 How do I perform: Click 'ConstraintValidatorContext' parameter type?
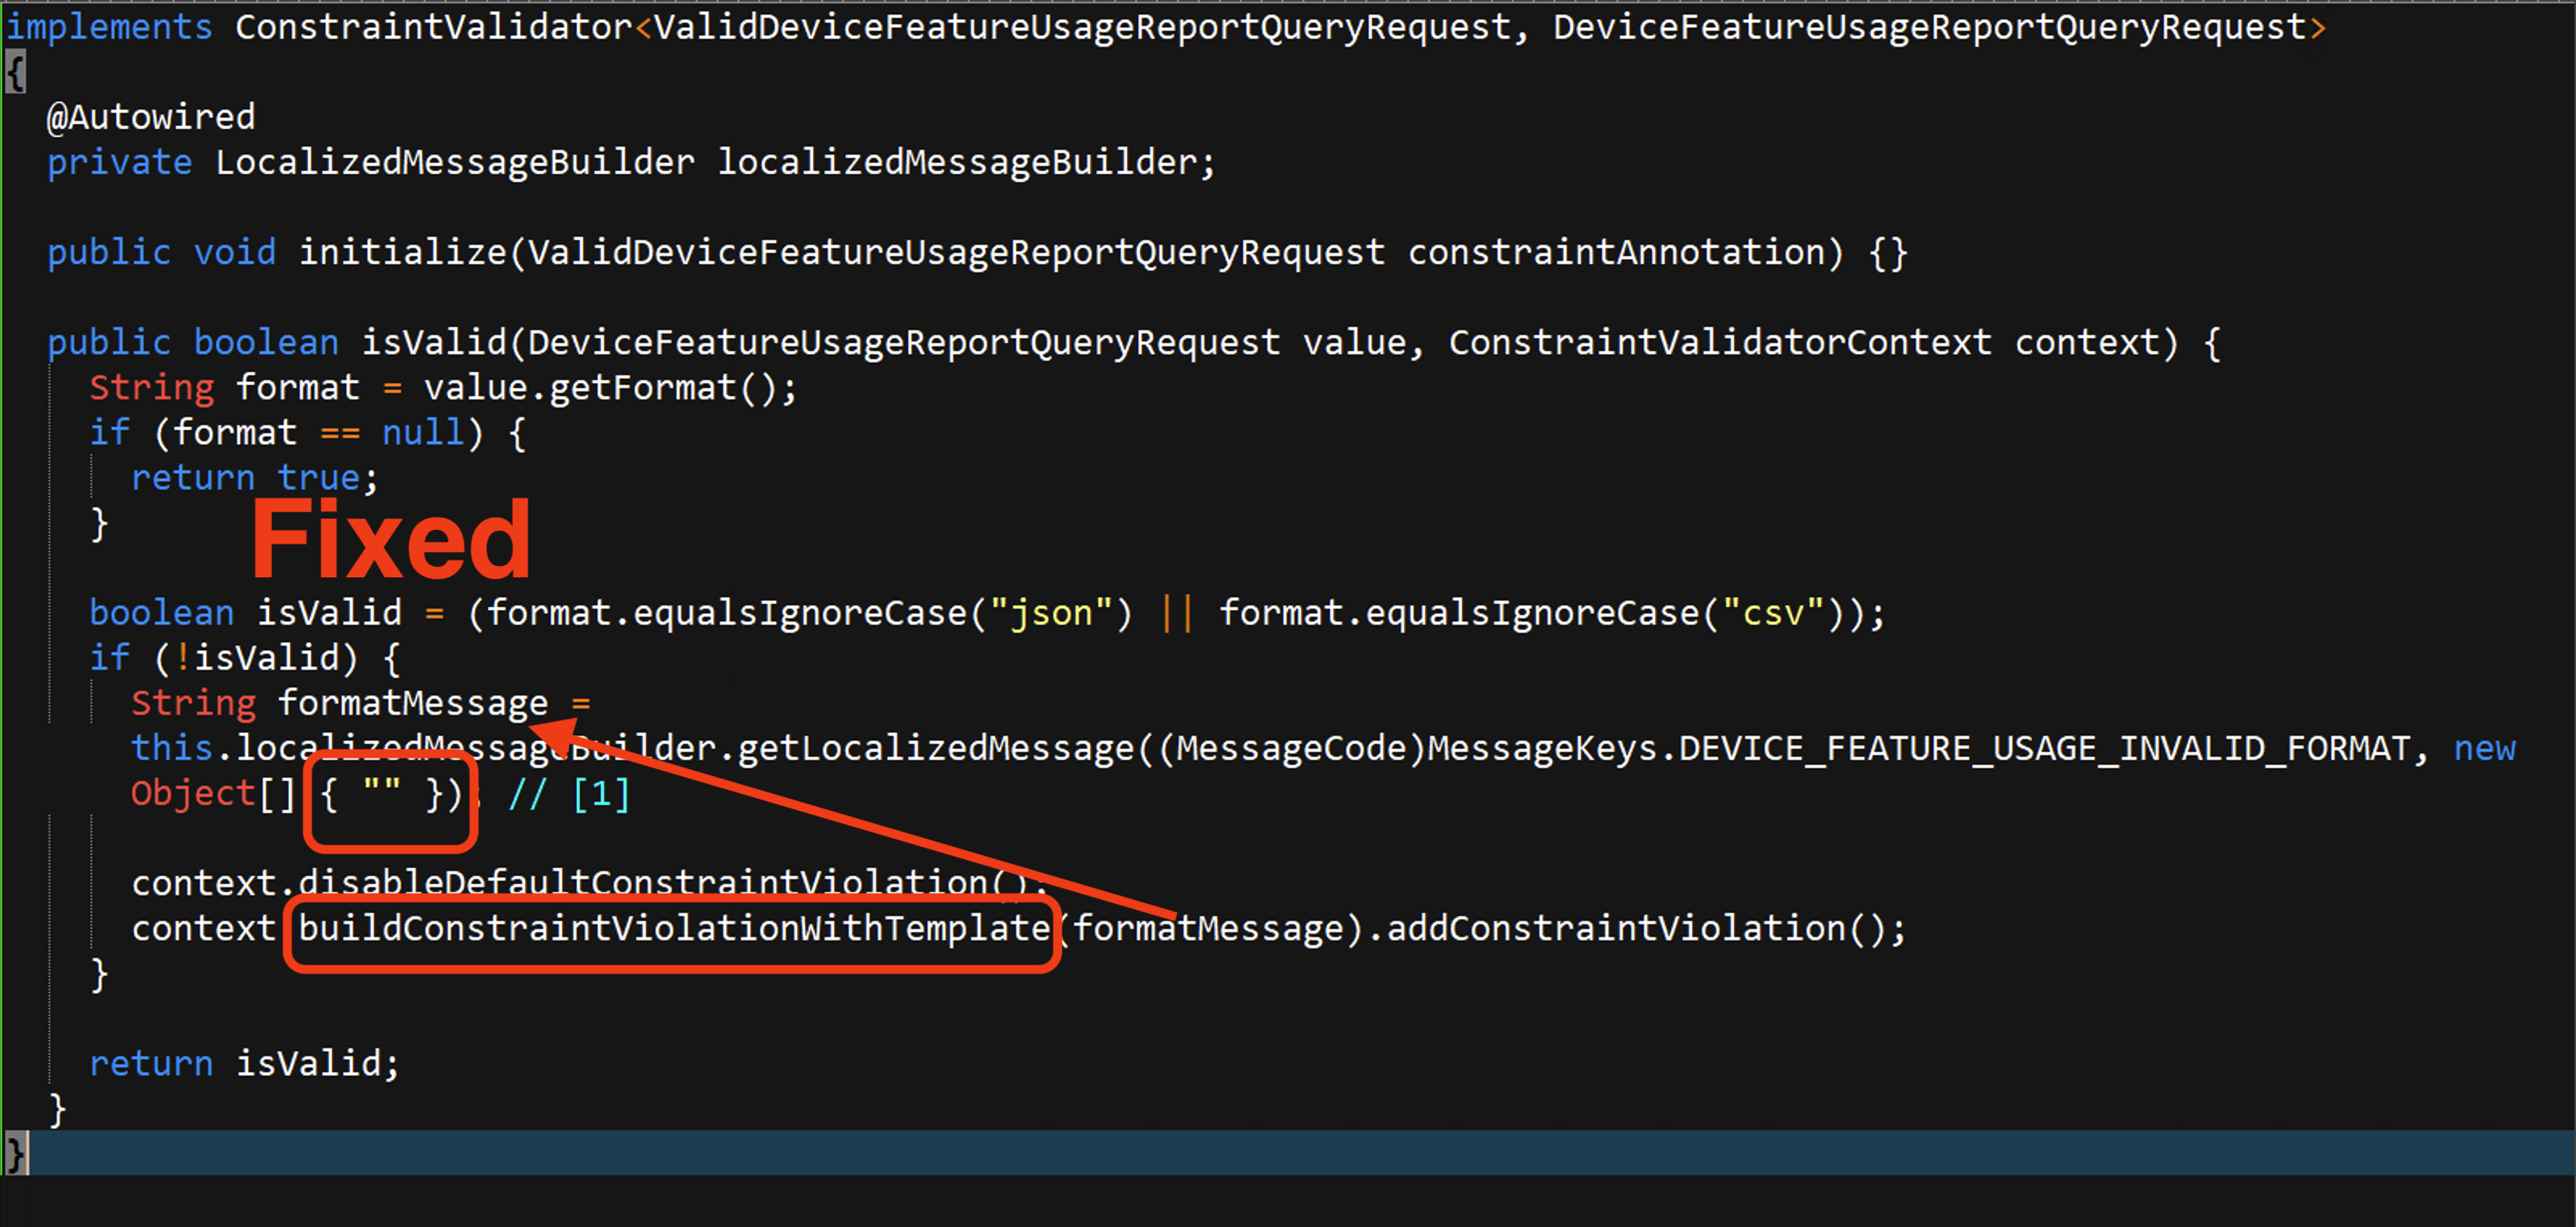click(x=1720, y=343)
